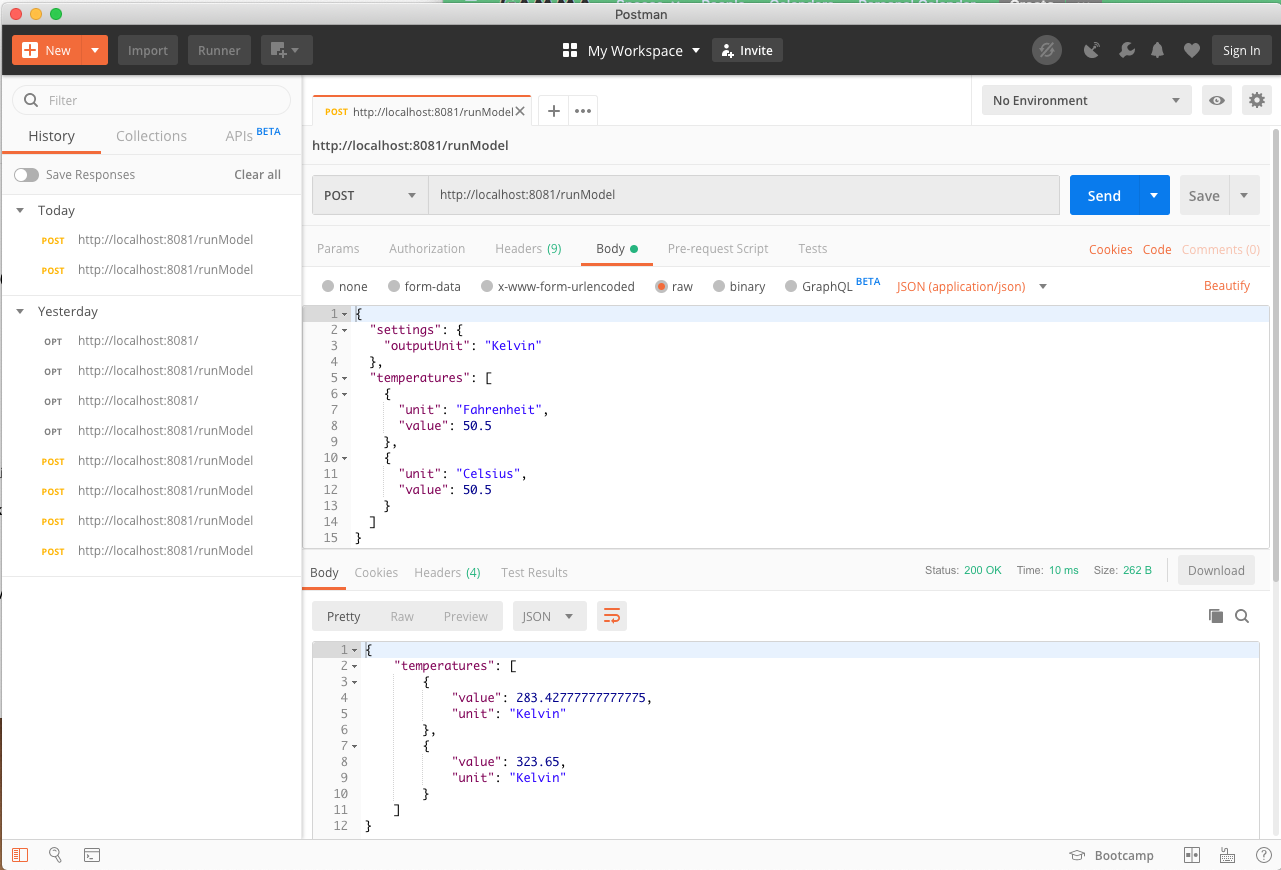Fold the temperatures array at request line 5

pyautogui.click(x=345, y=378)
